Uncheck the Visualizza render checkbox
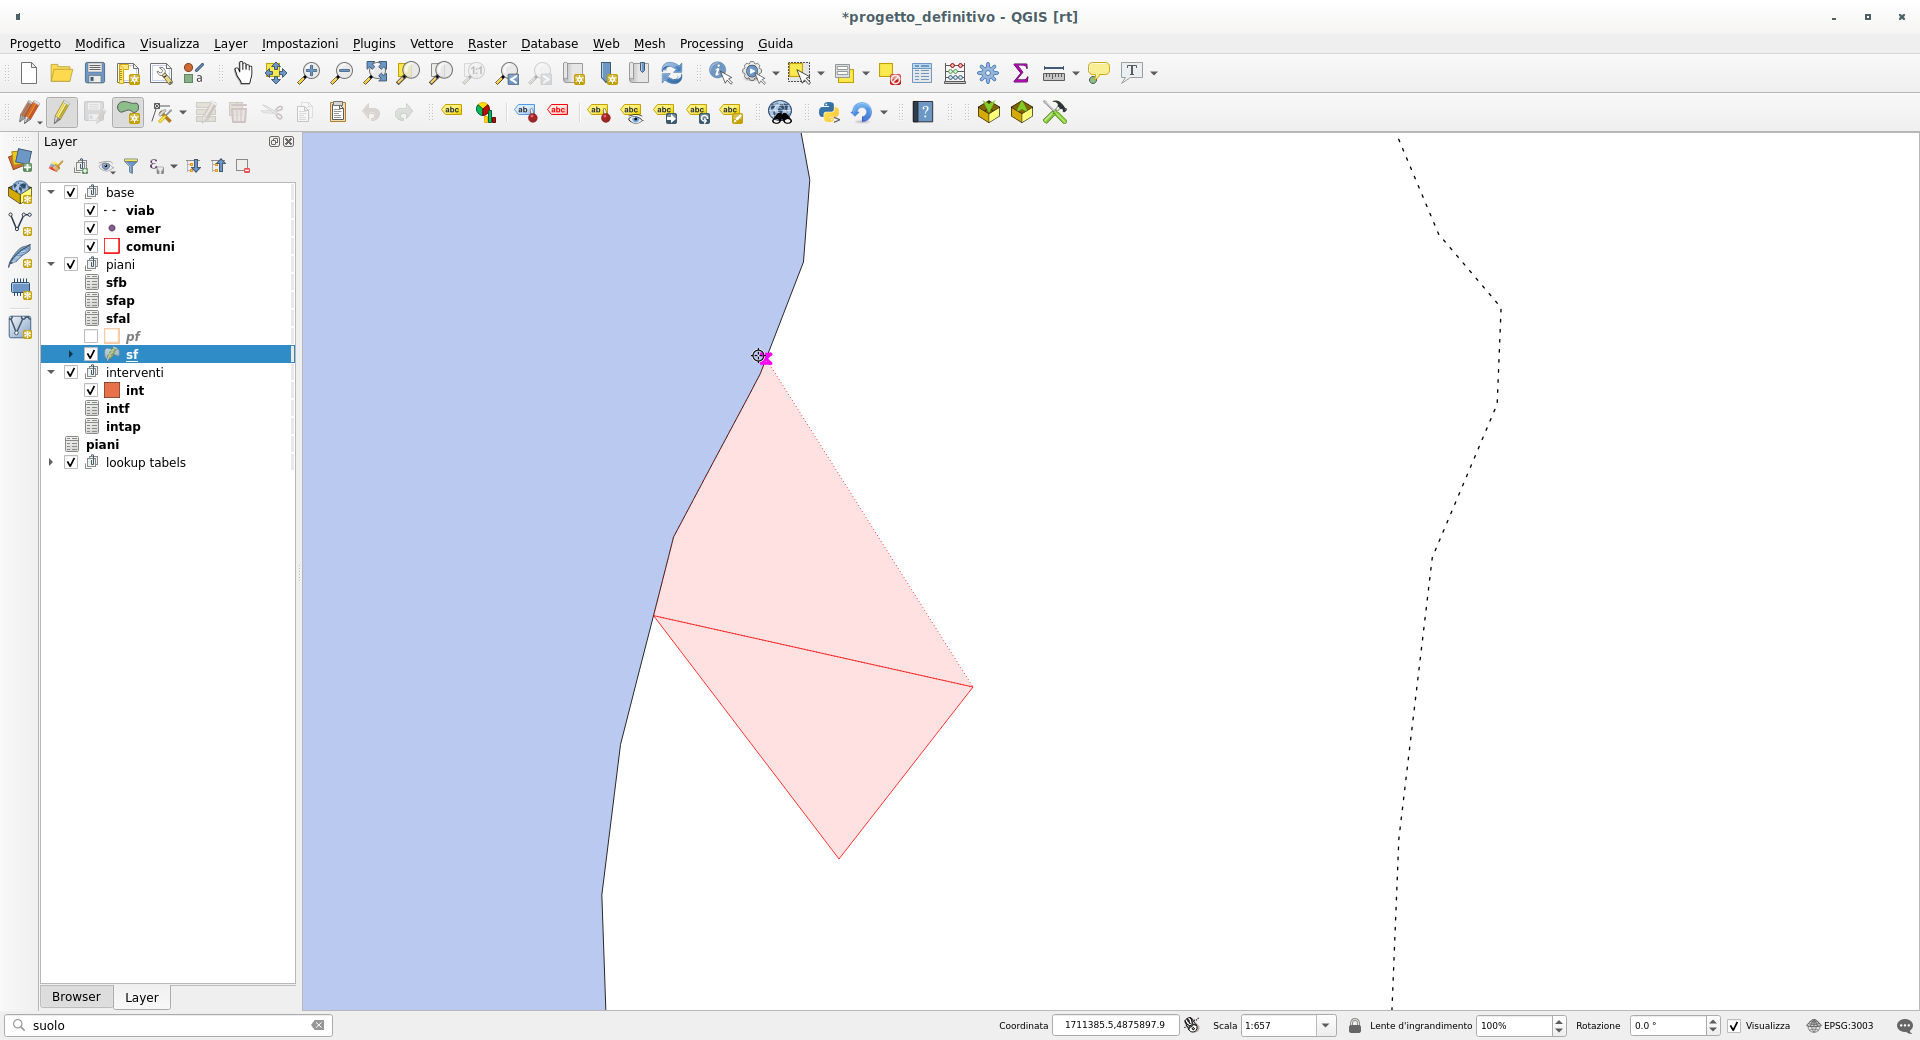This screenshot has height=1040, width=1920. (1734, 1026)
